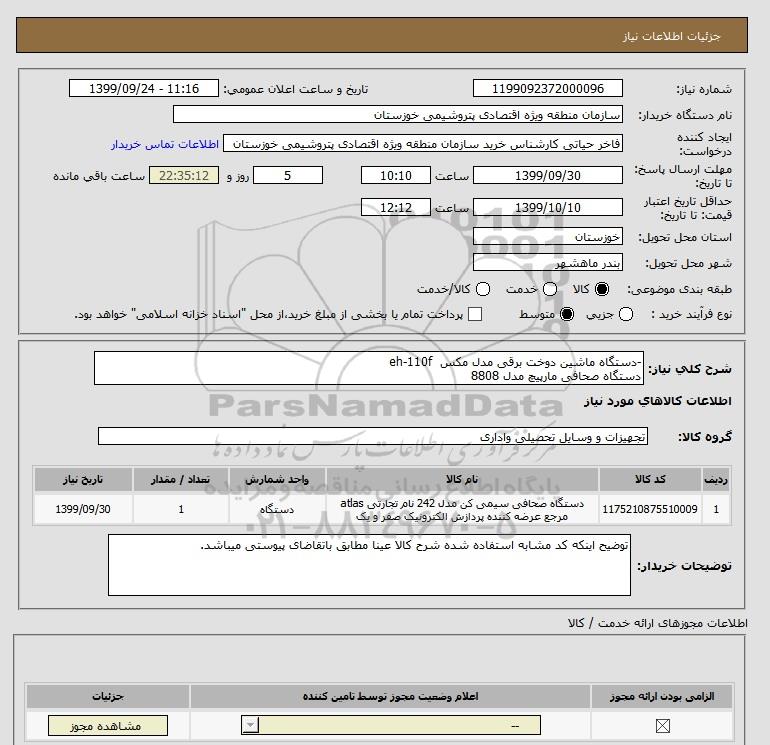Click the need date cell 1399/09/30 in table

[83, 509]
